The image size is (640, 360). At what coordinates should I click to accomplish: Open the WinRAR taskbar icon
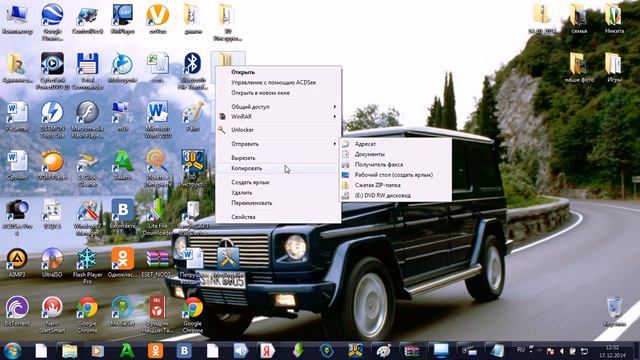412,351
